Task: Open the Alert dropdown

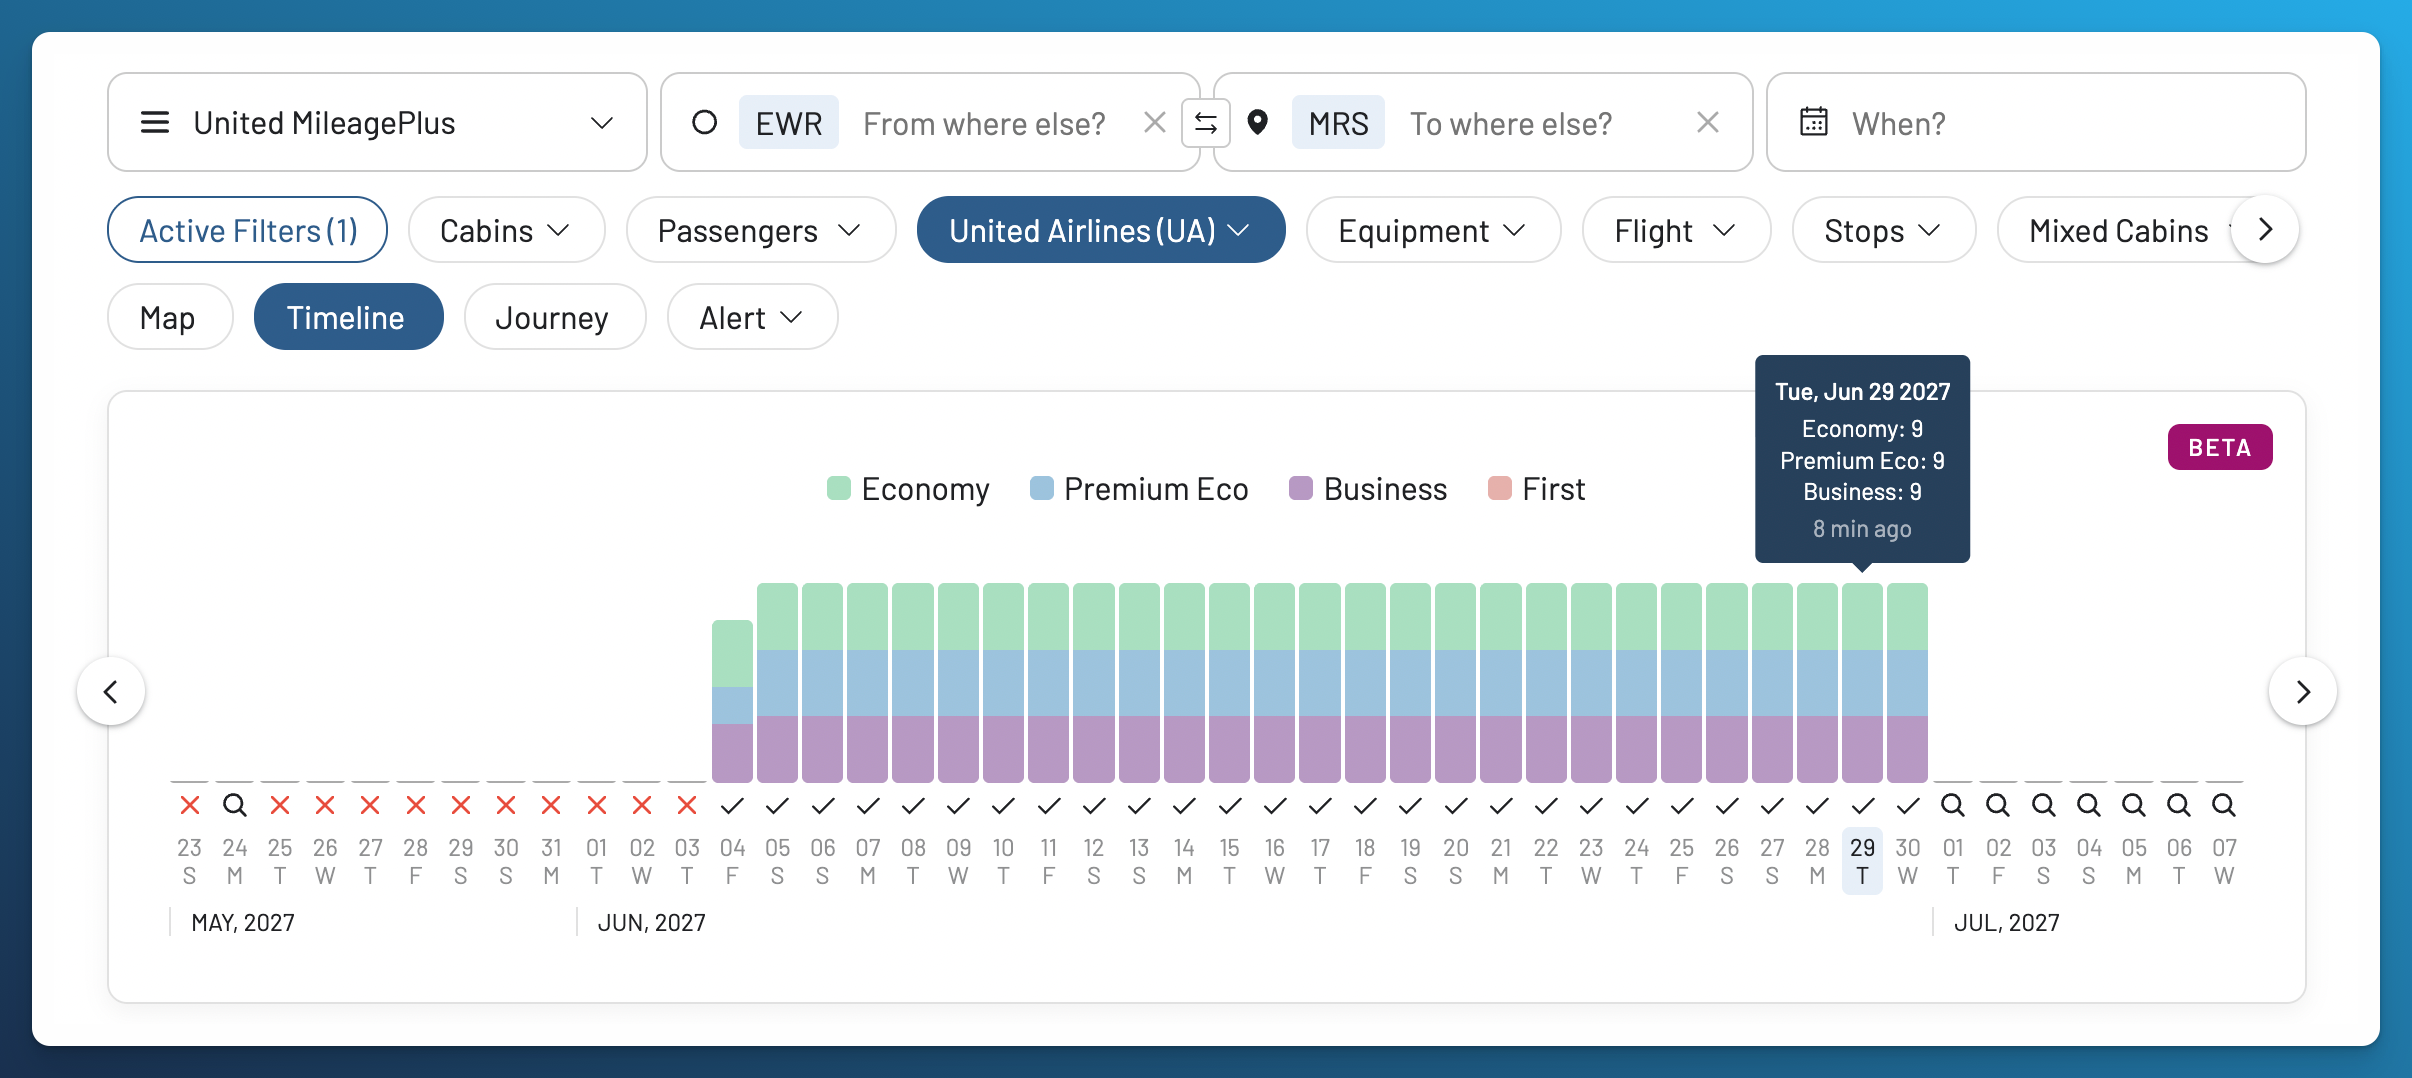Action: point(752,317)
